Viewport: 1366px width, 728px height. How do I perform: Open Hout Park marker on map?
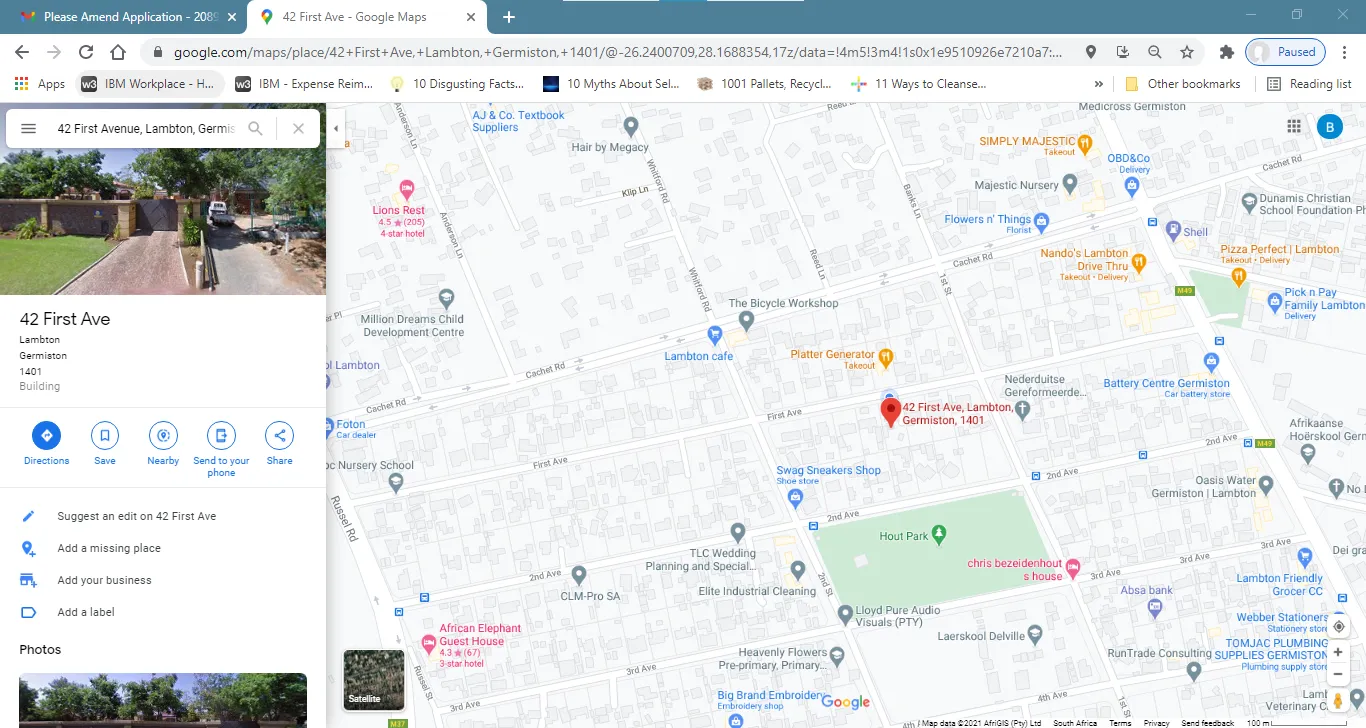click(938, 535)
